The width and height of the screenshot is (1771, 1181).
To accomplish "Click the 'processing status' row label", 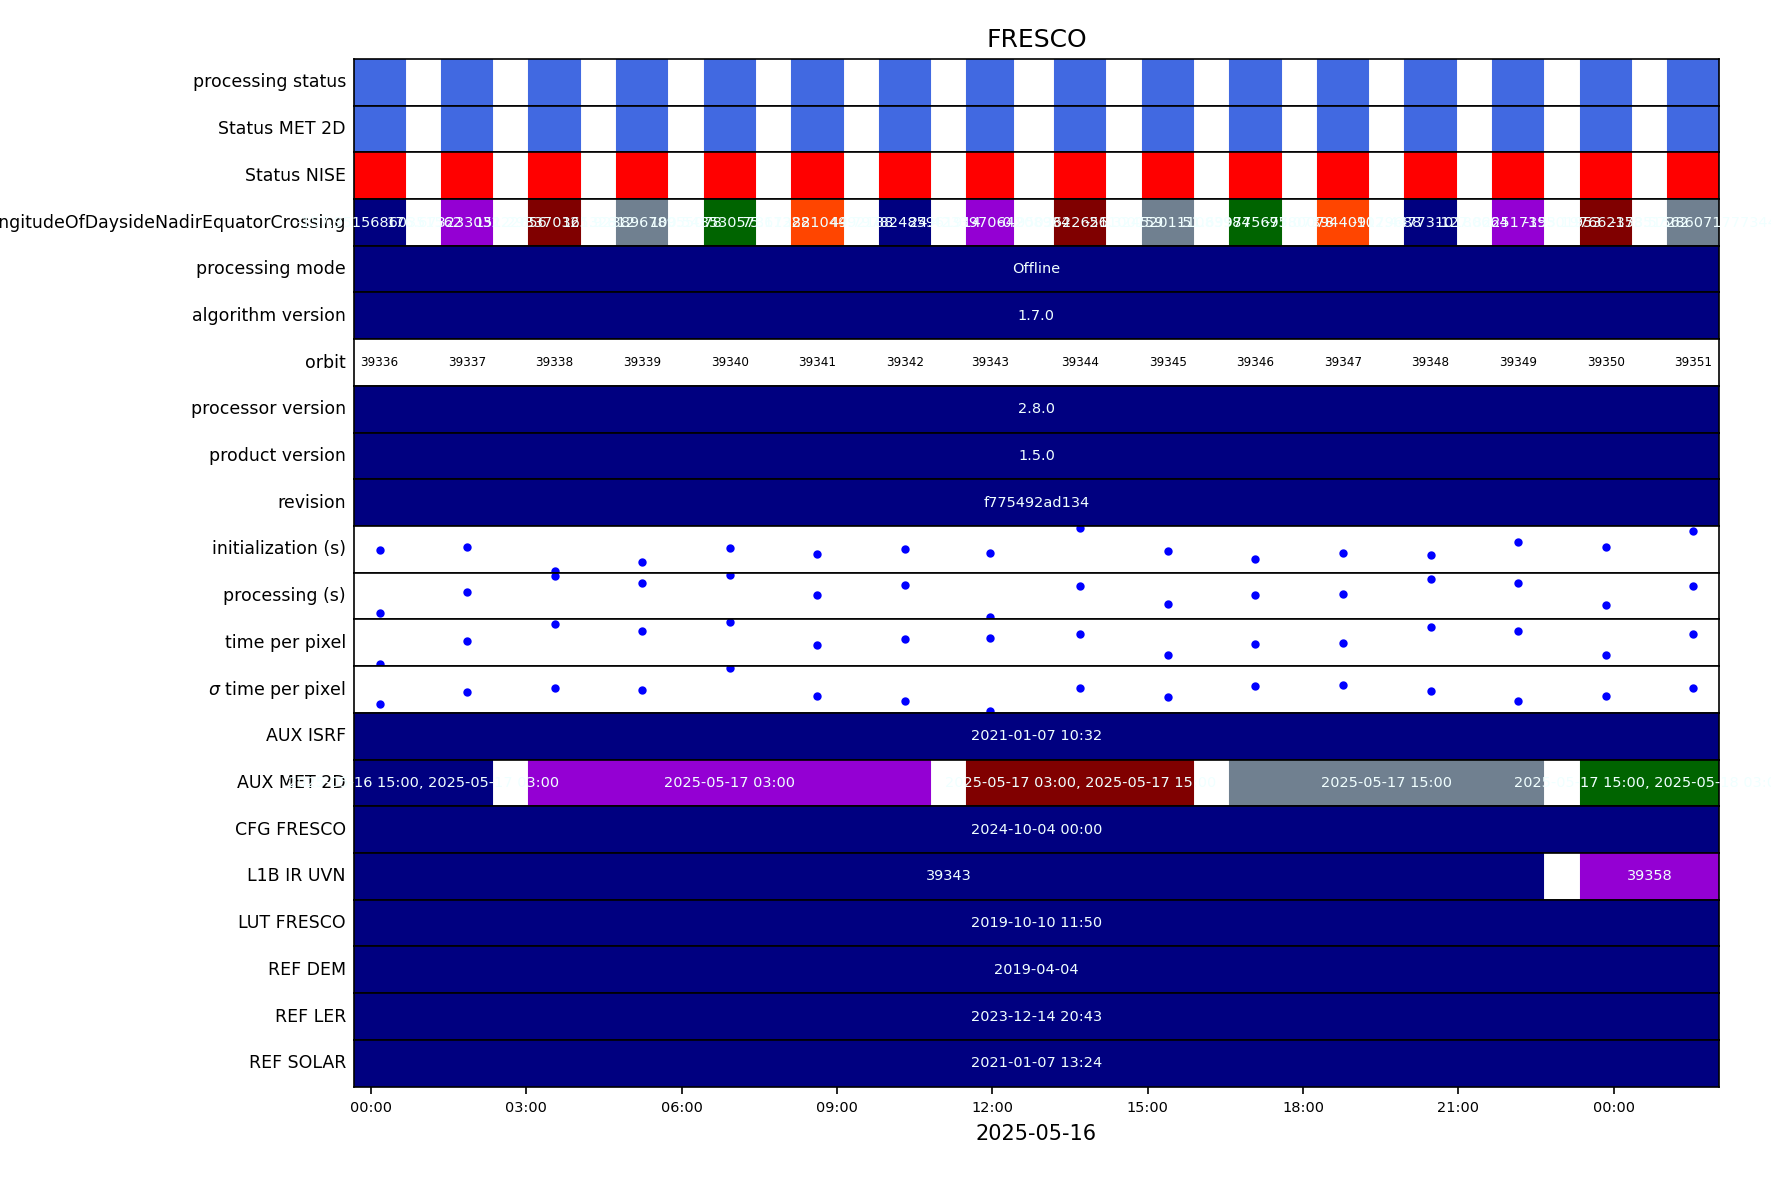I will [x=269, y=81].
